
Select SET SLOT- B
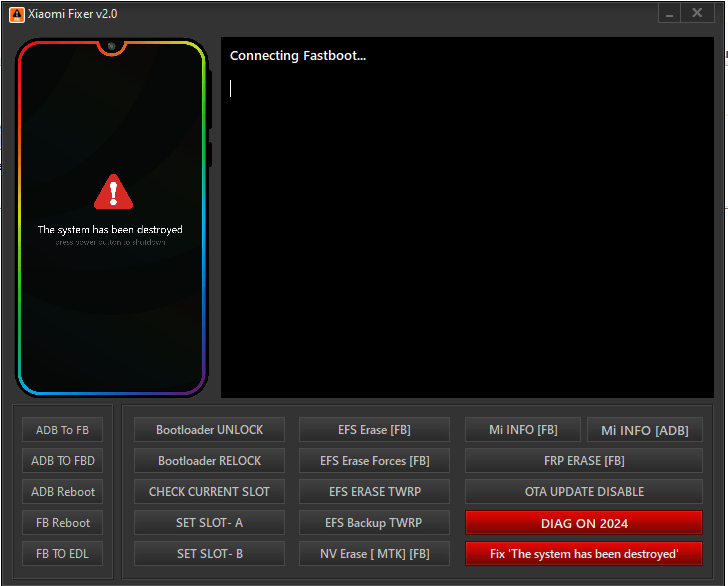point(209,553)
